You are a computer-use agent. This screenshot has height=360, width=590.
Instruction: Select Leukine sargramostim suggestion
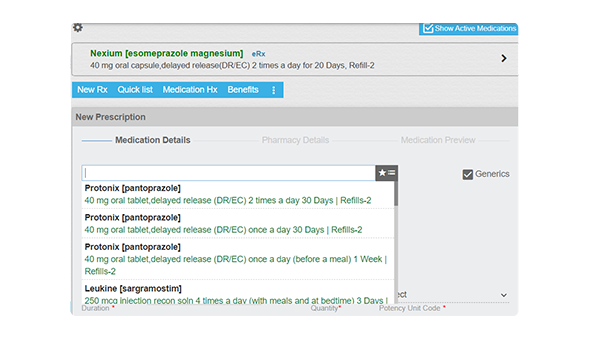(x=238, y=293)
